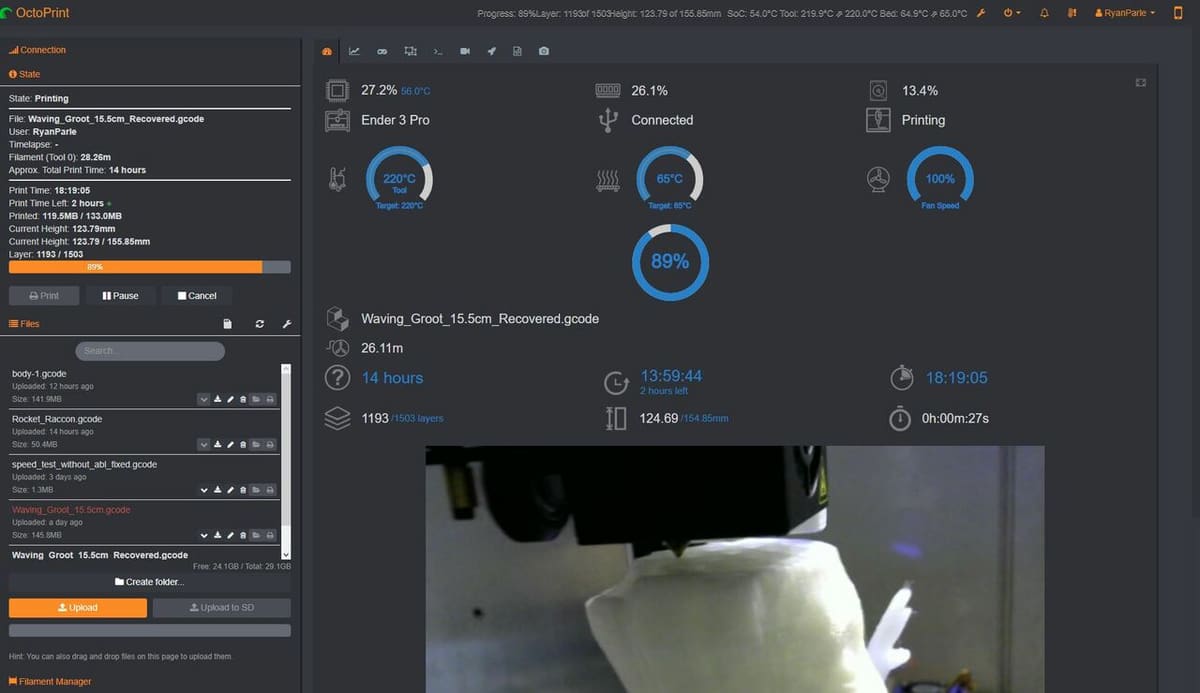This screenshot has width=1200, height=693.
Task: Click Create folder button
Action: [150, 582]
